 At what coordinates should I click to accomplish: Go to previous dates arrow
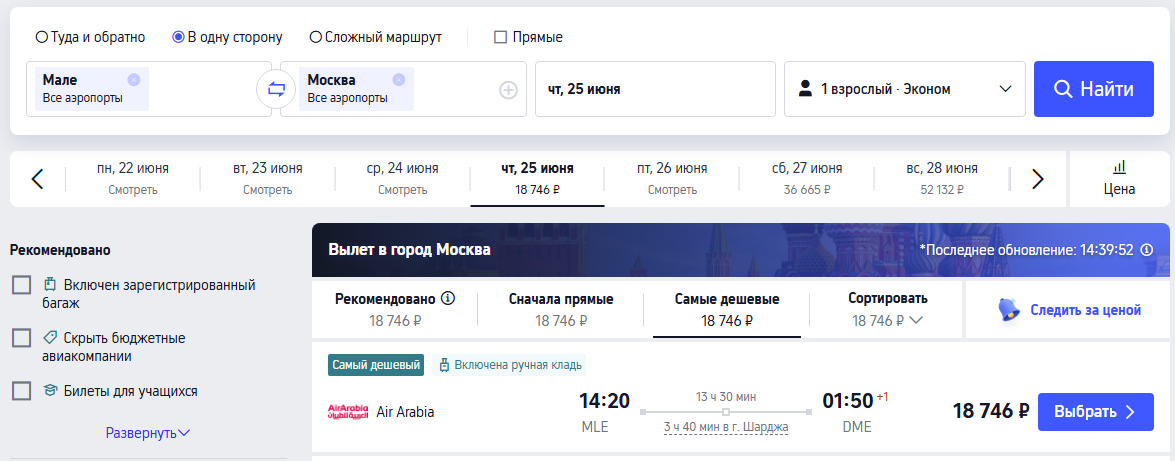click(37, 179)
